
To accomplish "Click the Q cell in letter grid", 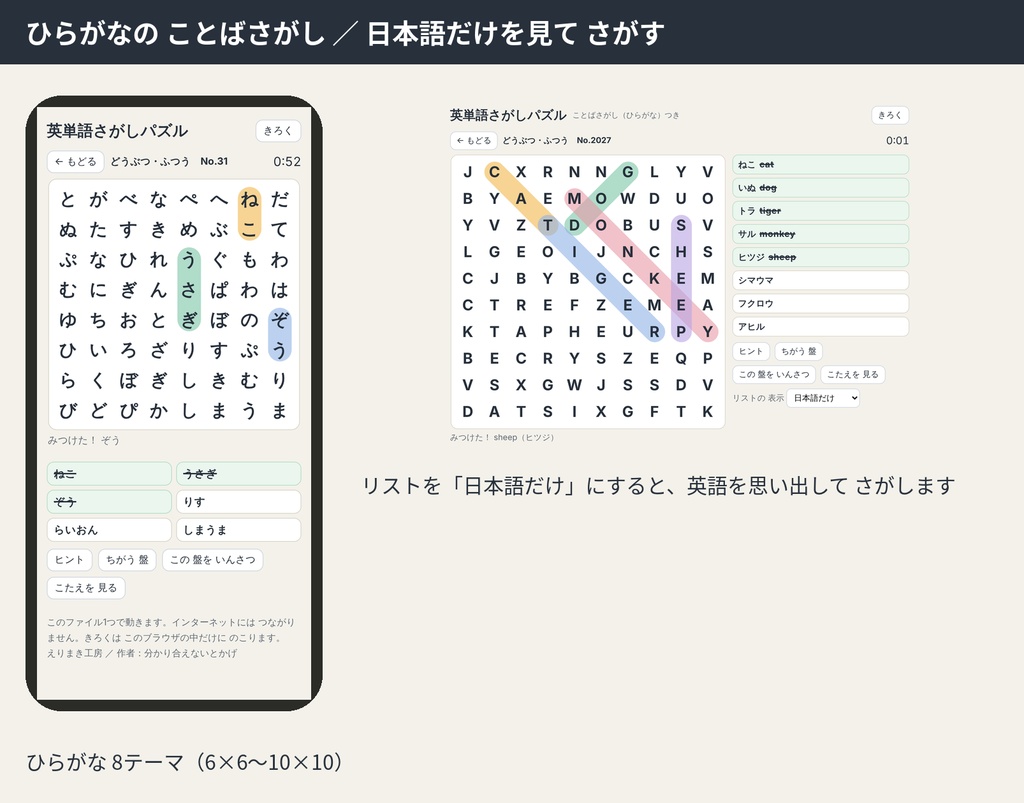I will tap(681, 358).
